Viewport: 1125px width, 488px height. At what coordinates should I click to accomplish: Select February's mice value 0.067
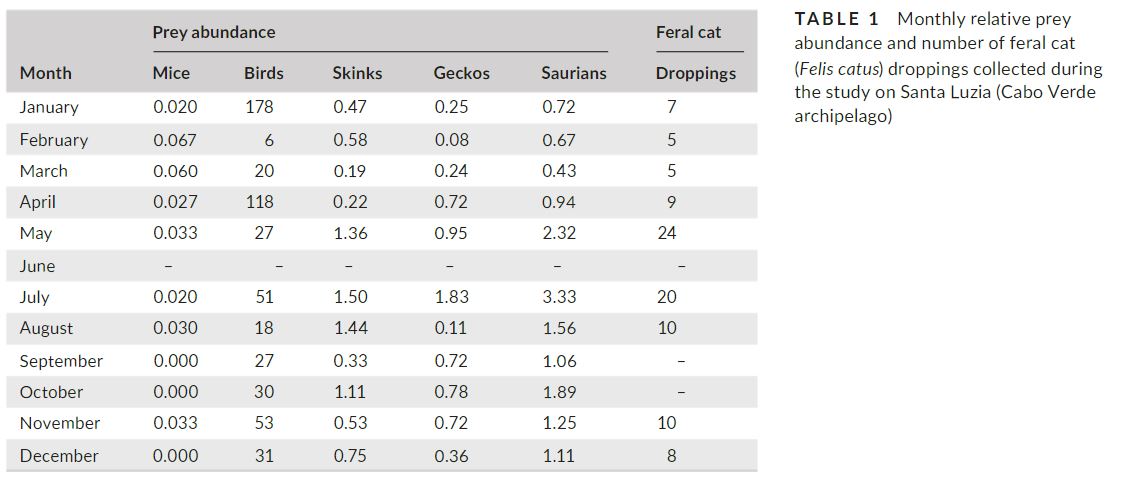[175, 140]
